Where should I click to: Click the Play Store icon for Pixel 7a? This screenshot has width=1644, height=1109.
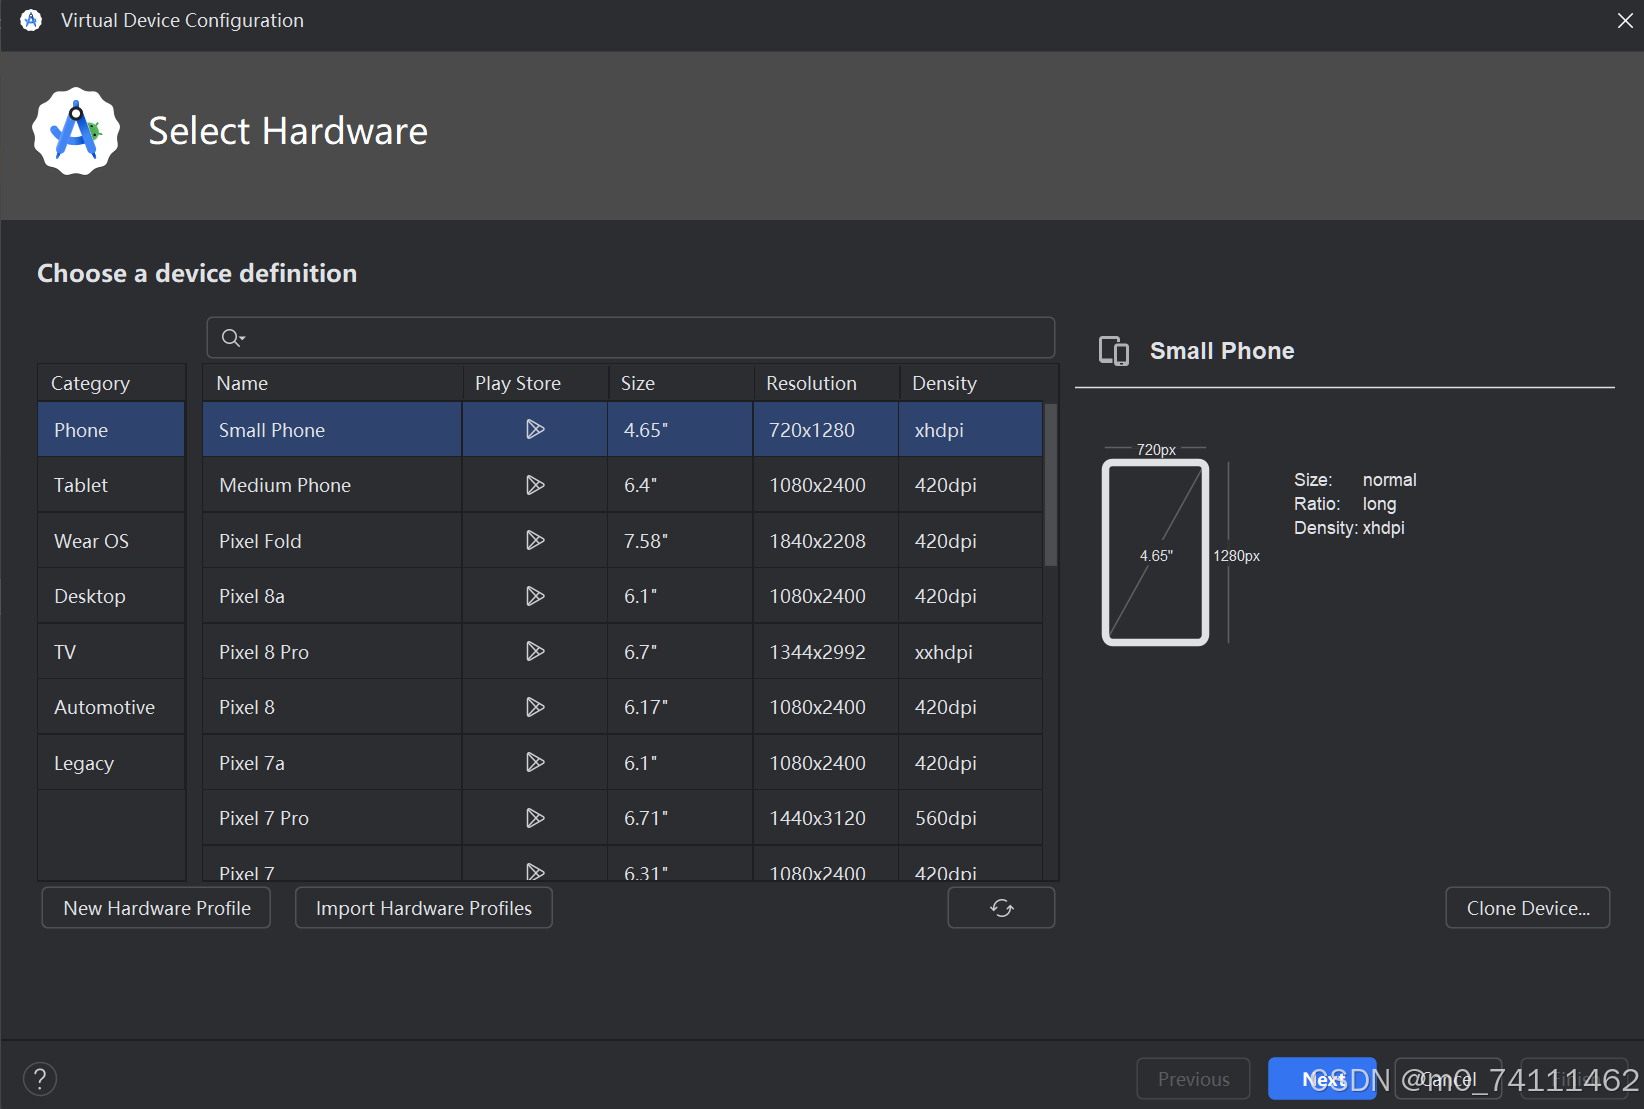pyautogui.click(x=535, y=762)
